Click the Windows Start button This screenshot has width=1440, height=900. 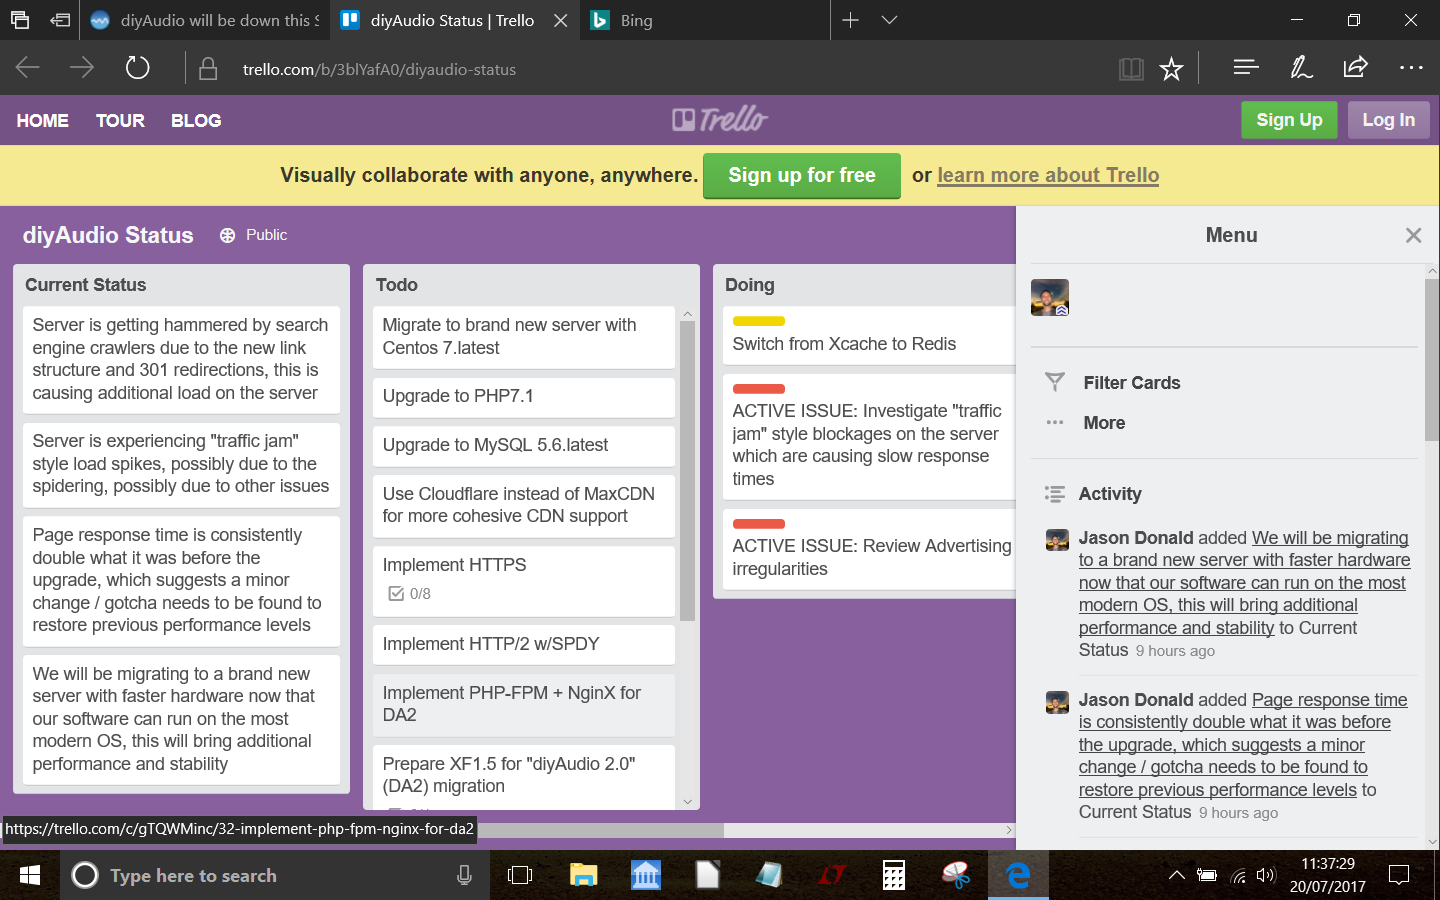pos(30,875)
